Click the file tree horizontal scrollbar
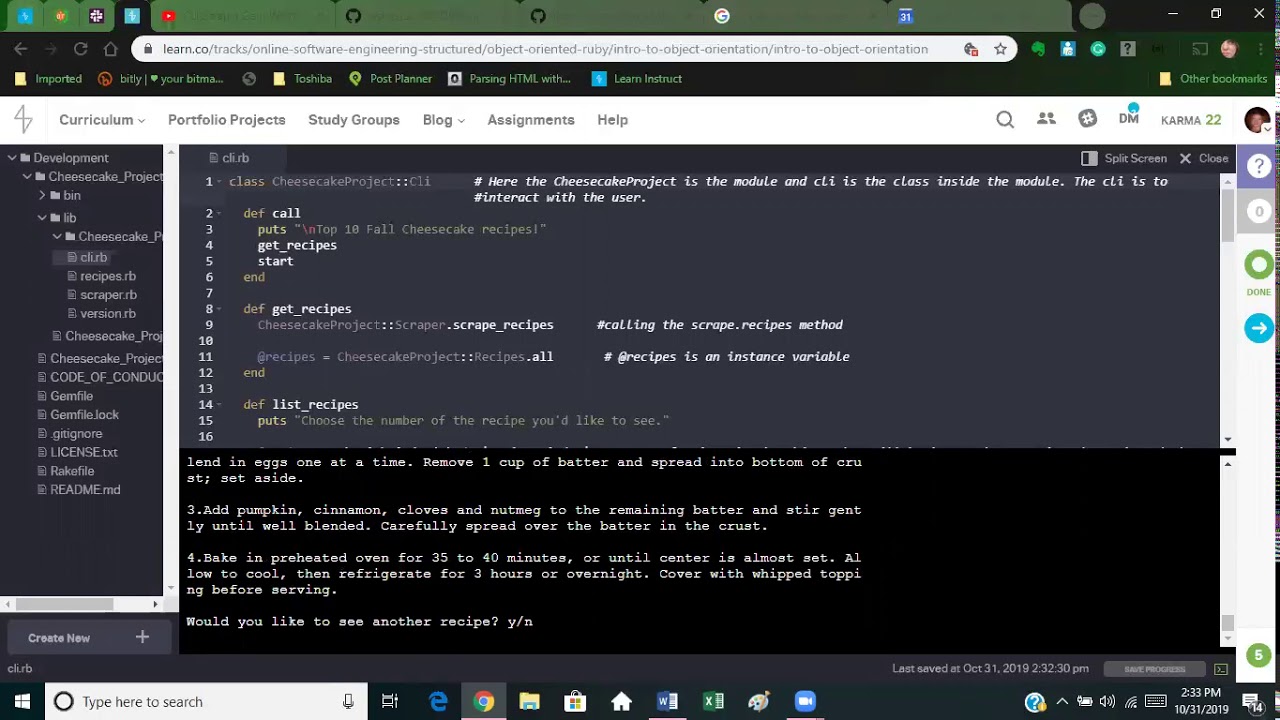The image size is (1280, 720). pyautogui.click(x=64, y=604)
